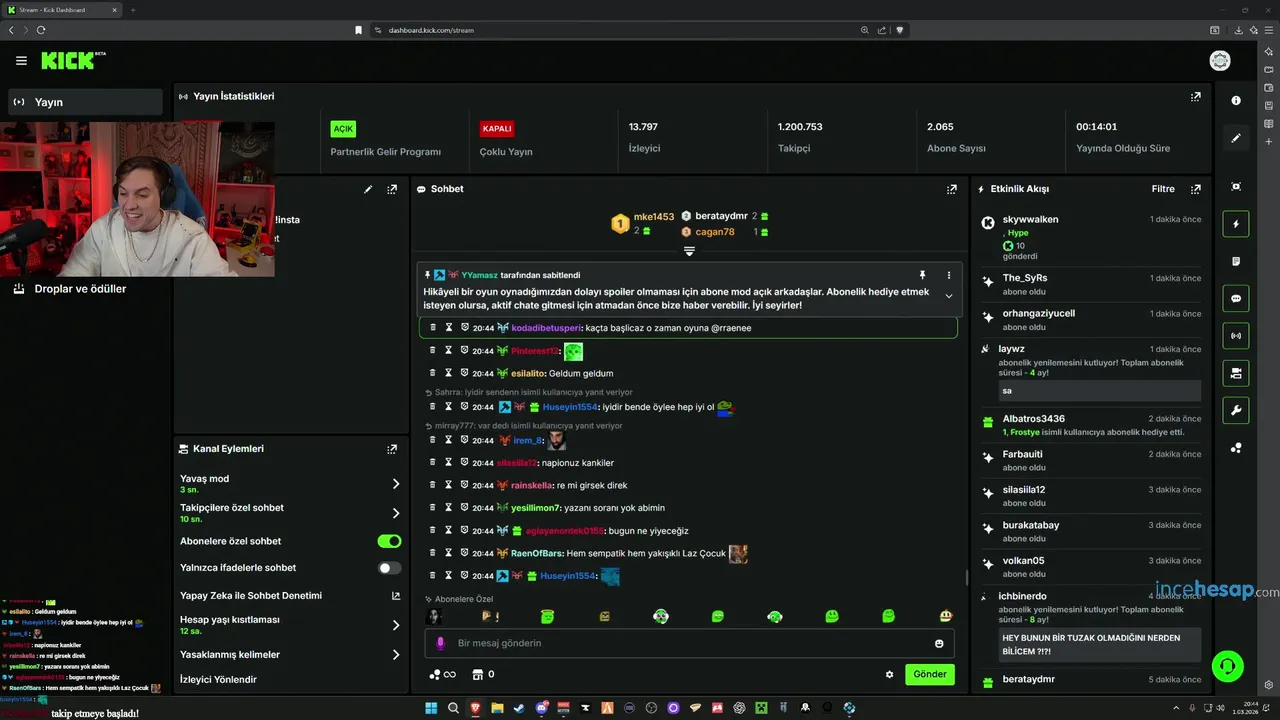The height and width of the screenshot is (720, 1280).
Task: Click the Windows Start button
Action: (431, 708)
